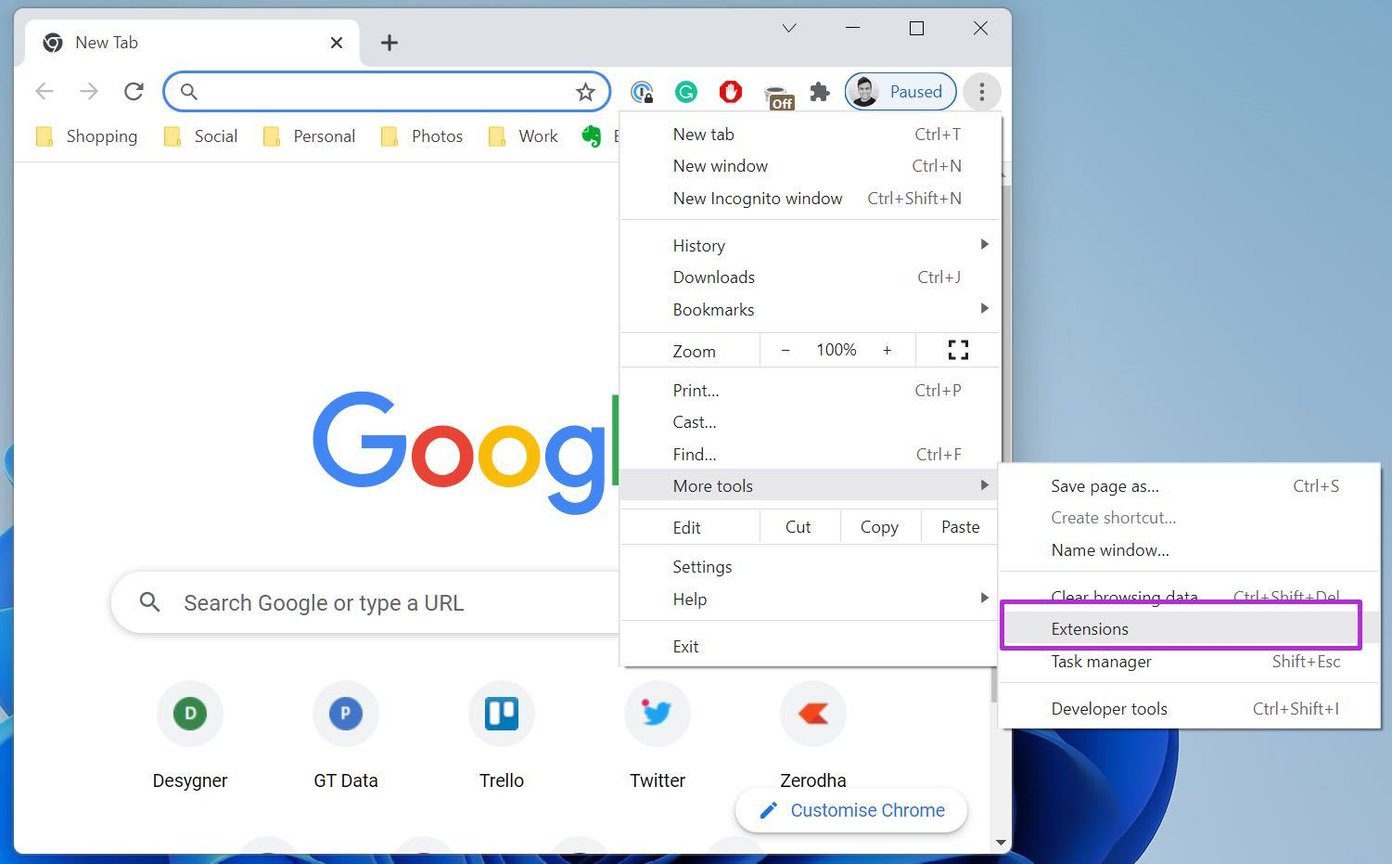Choose Save page as... in submenu

click(x=1189, y=486)
